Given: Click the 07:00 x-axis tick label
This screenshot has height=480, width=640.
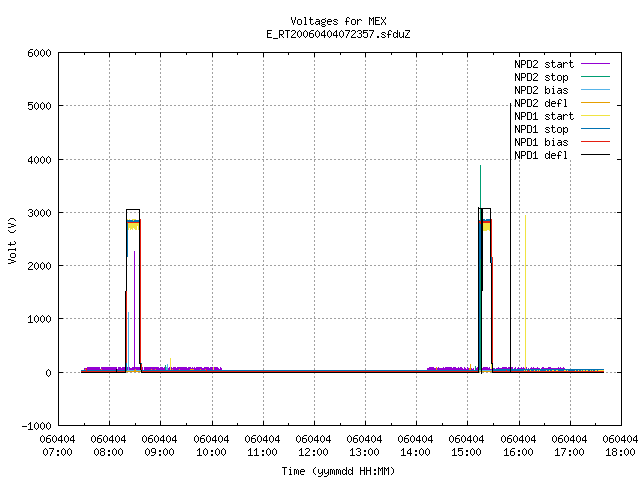Looking at the screenshot, I should point(58,452).
